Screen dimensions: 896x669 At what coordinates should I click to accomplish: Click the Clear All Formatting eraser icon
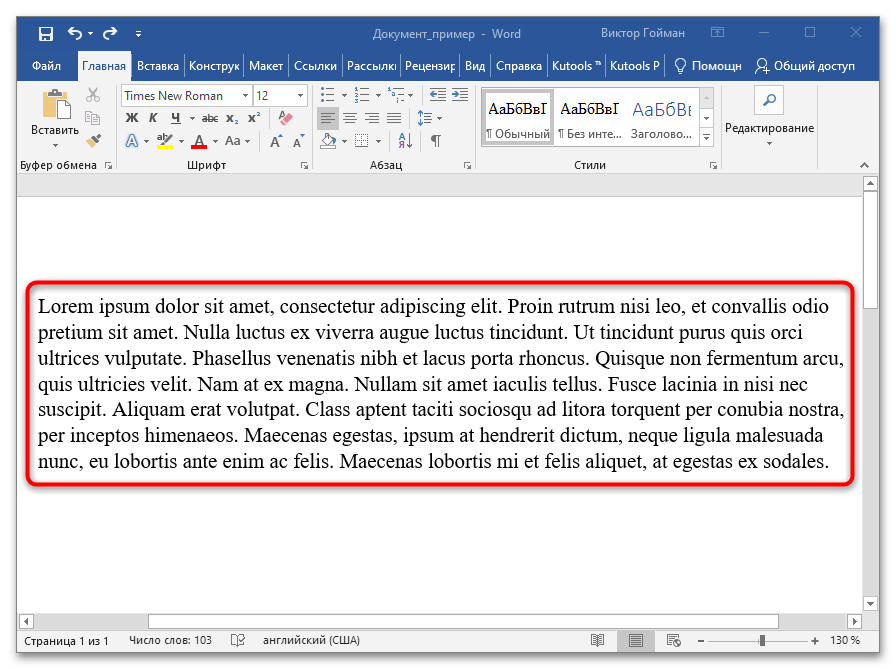point(285,118)
